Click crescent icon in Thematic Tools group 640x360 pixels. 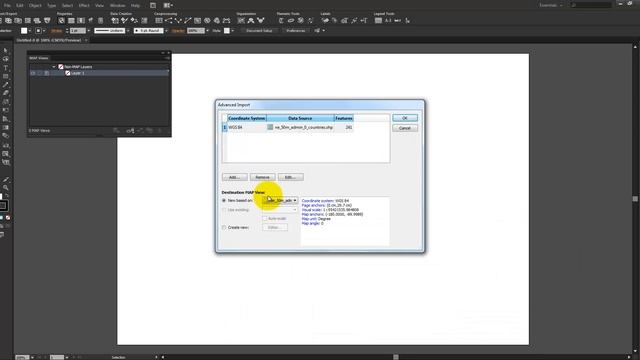click(281, 20)
